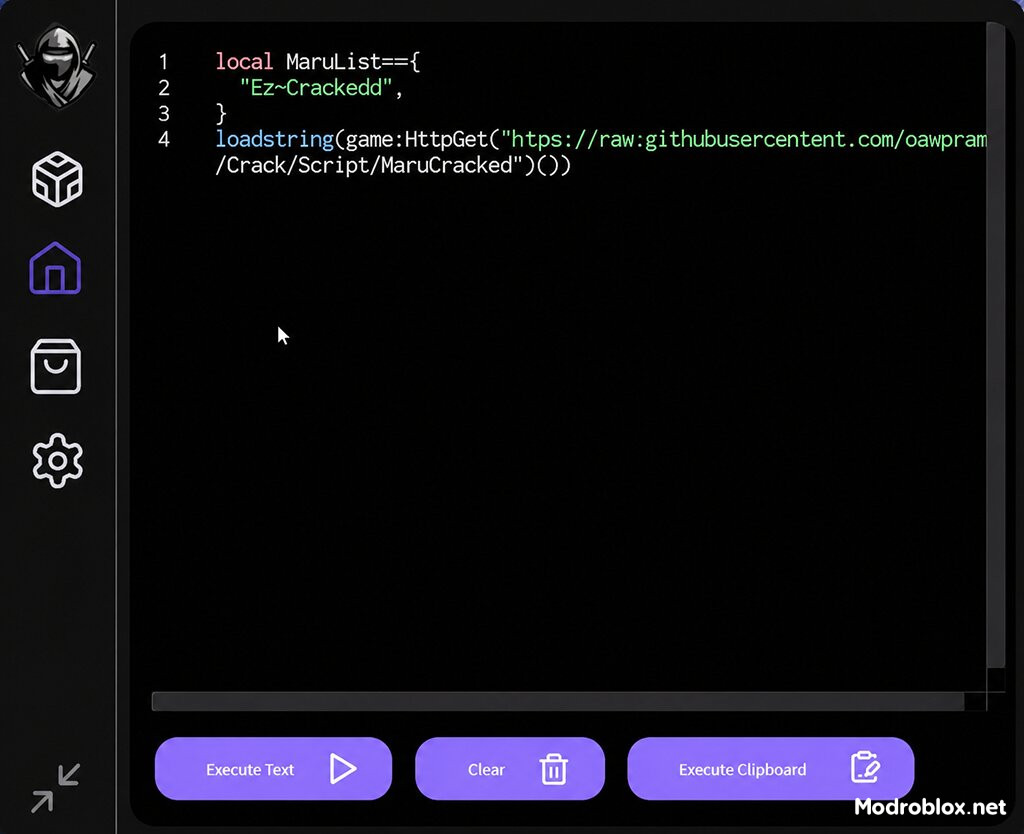Click the Execute Clipboard button
The width and height of the screenshot is (1024, 834).
(x=771, y=769)
